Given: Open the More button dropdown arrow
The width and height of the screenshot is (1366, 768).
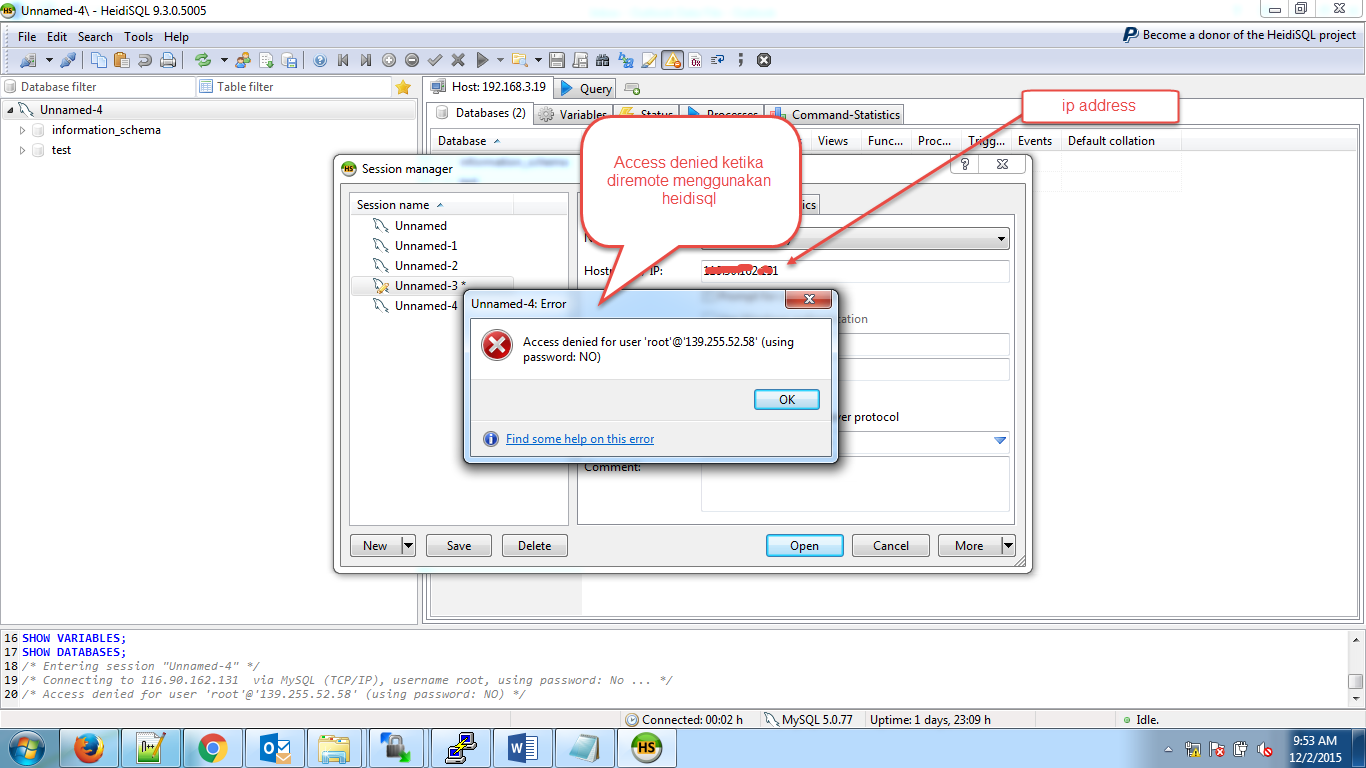Looking at the screenshot, I should [x=1008, y=545].
